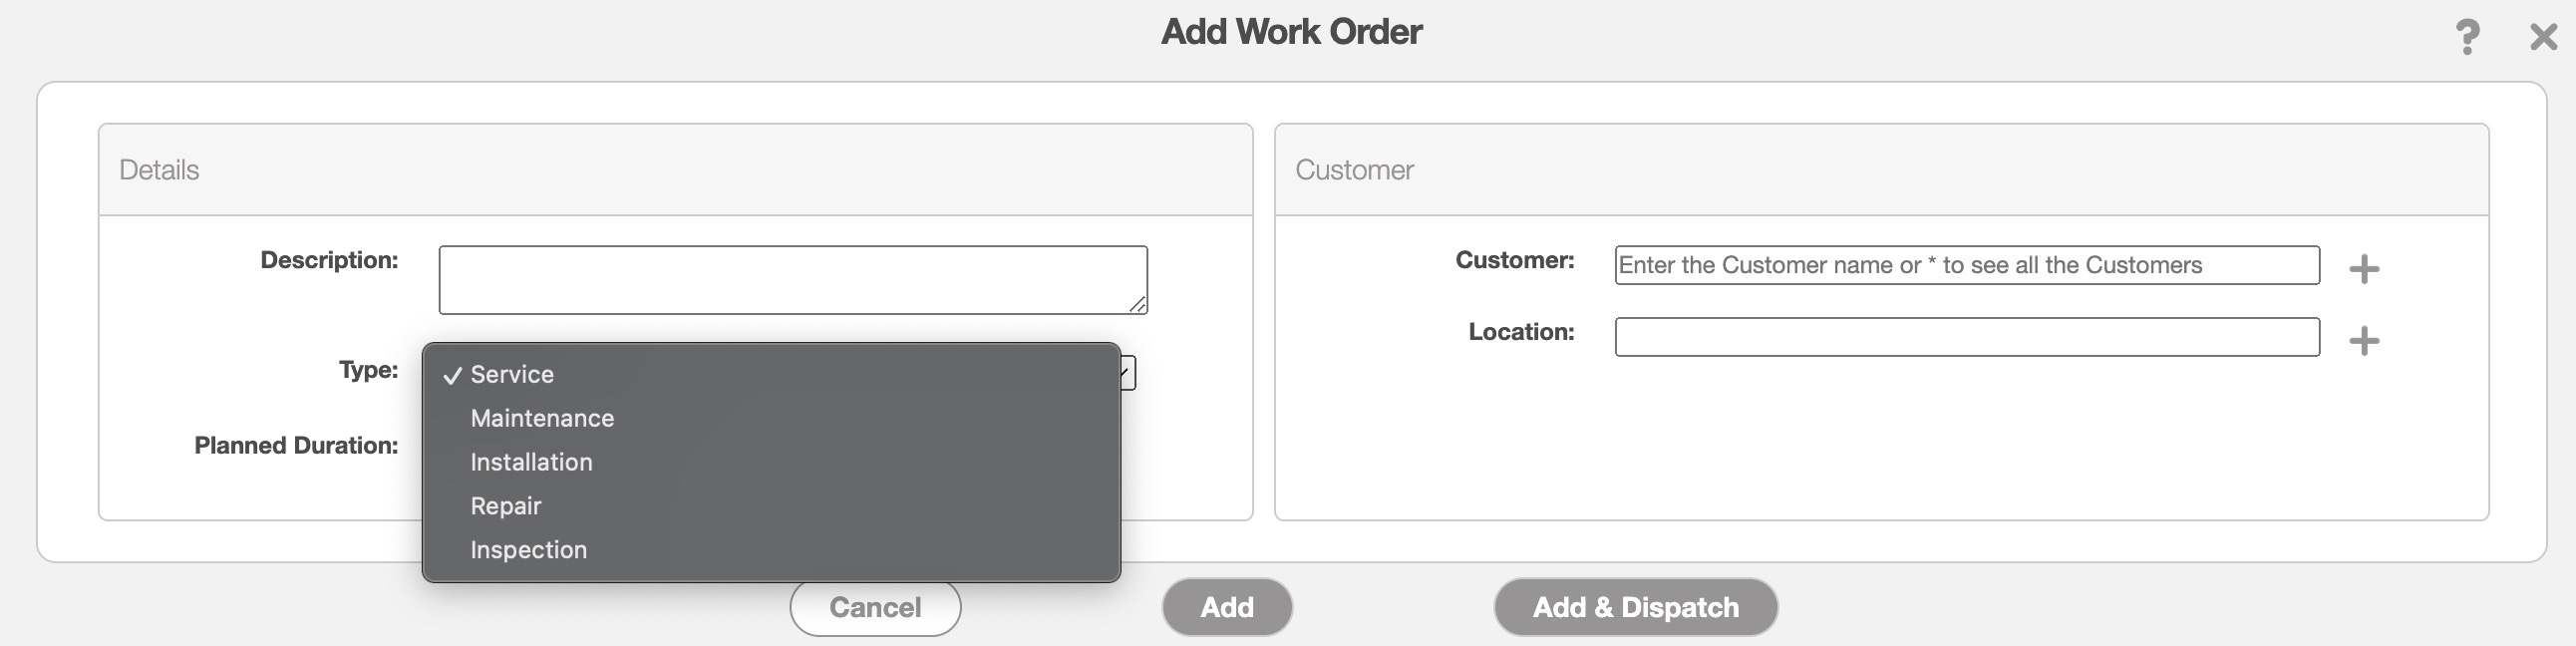Click the Details panel header
The height and width of the screenshot is (646, 2576).
(675, 170)
